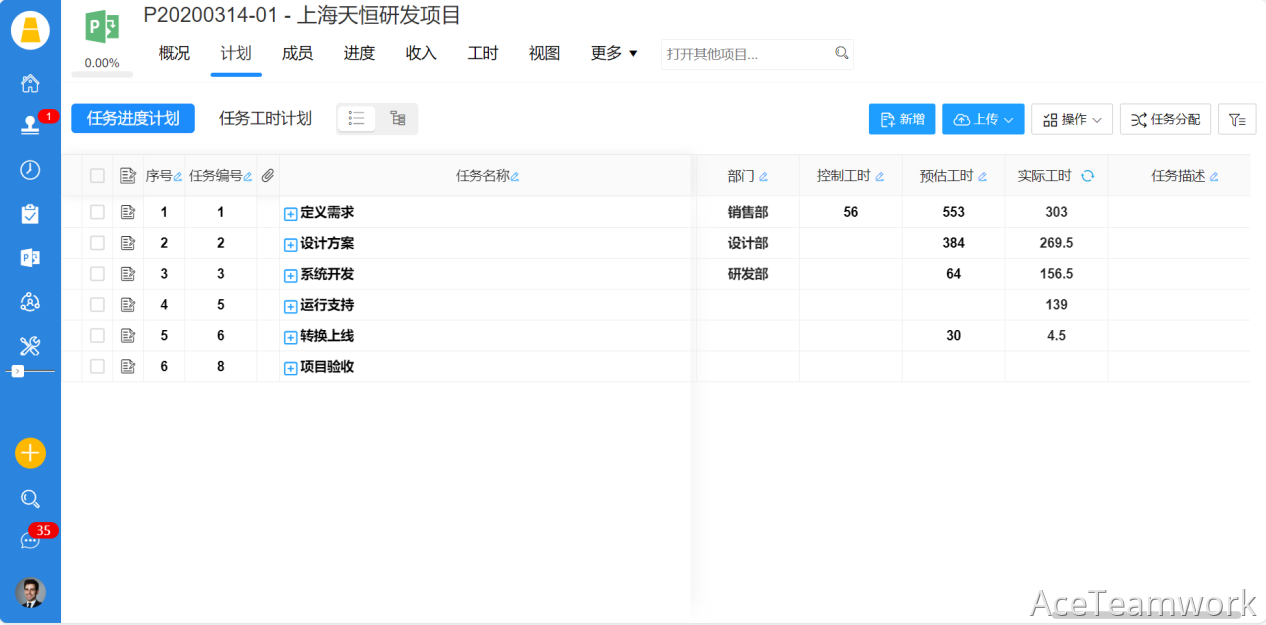The width and height of the screenshot is (1266, 625).
Task: Click the 任务分配 button
Action: click(x=1165, y=120)
